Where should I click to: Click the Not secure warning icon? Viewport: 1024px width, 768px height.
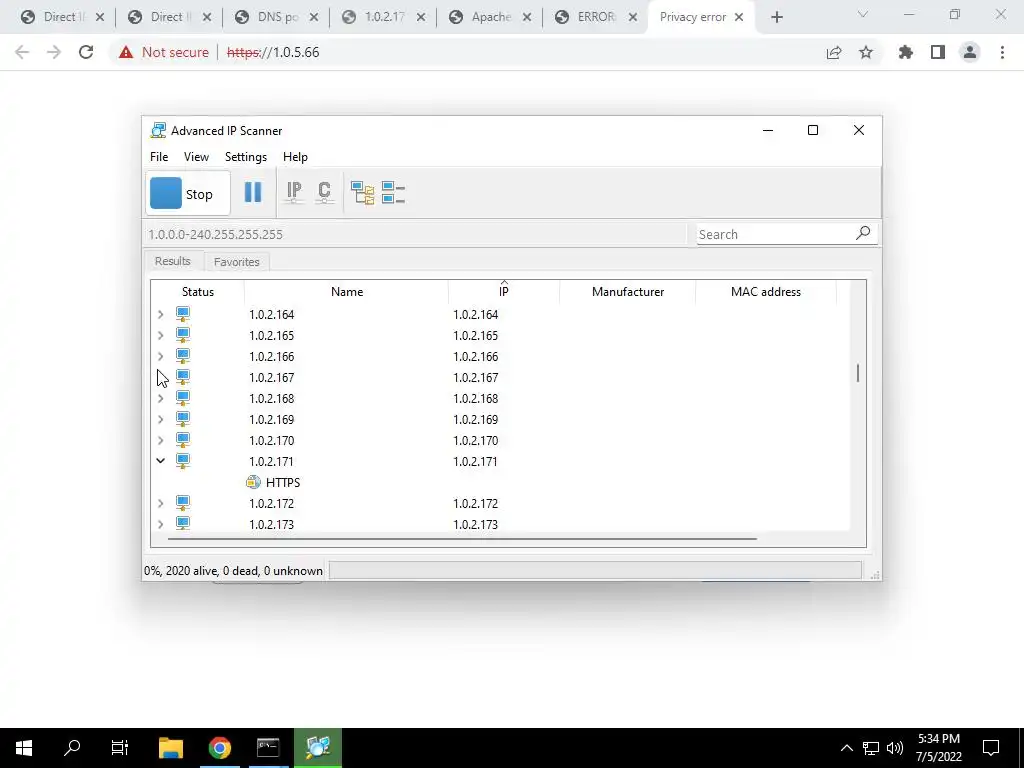tap(126, 52)
